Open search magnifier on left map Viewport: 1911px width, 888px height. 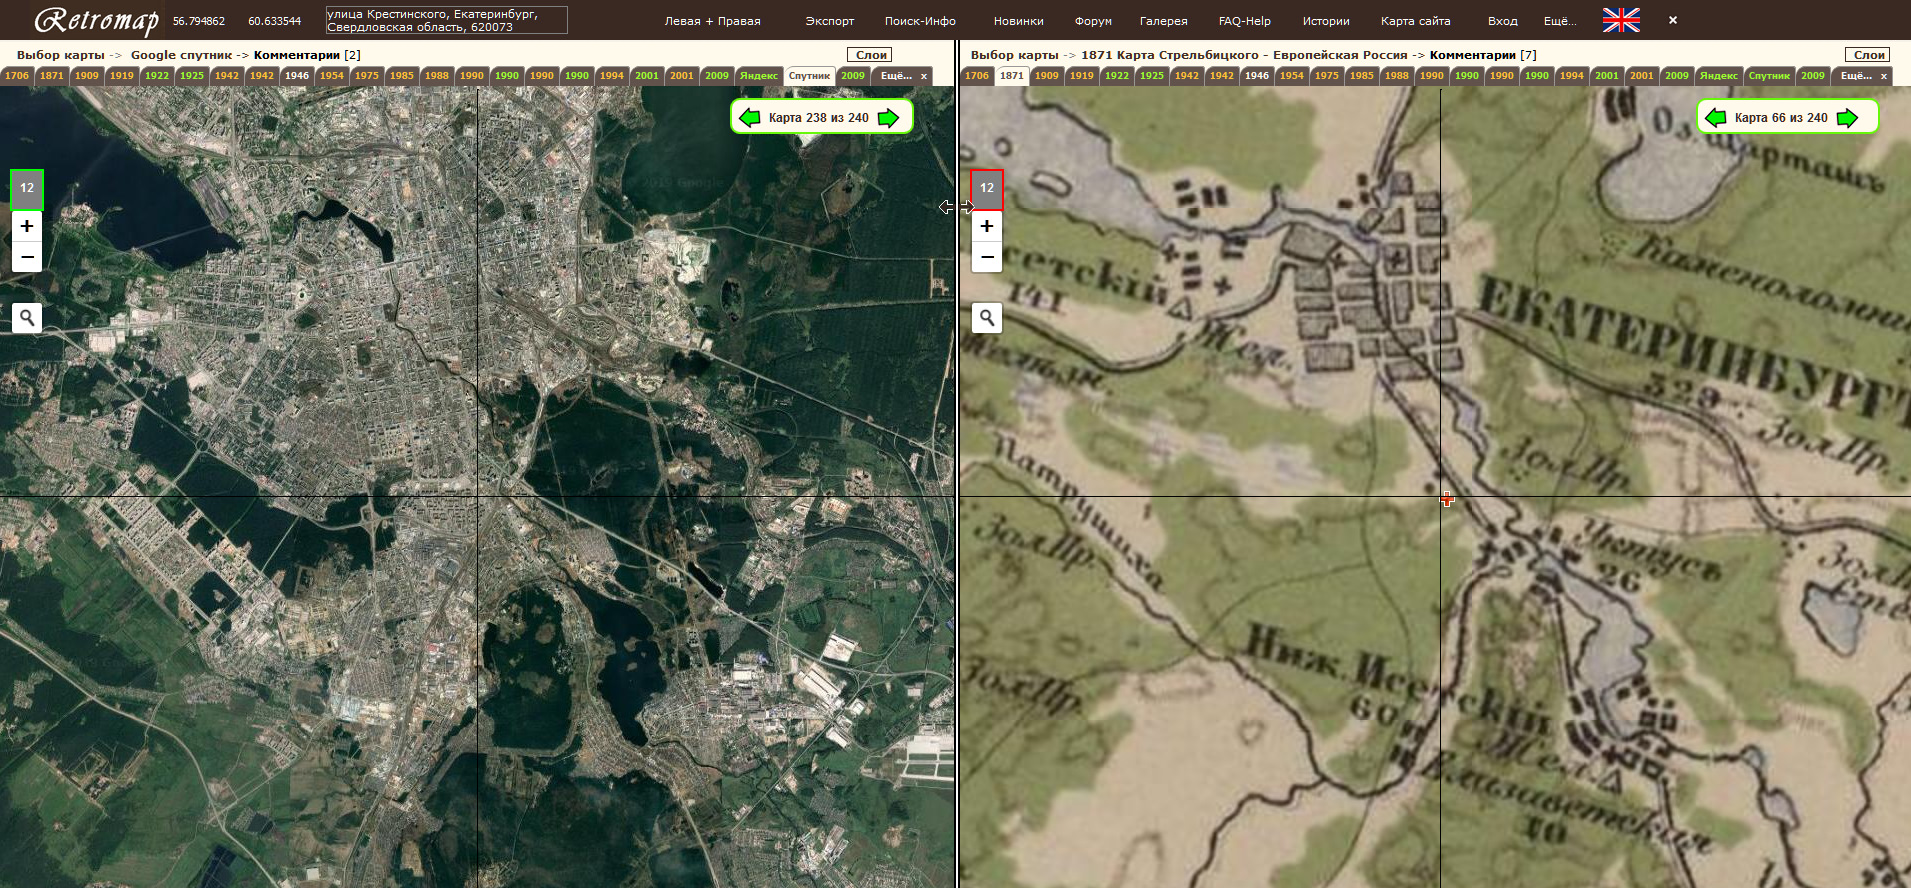(x=27, y=318)
